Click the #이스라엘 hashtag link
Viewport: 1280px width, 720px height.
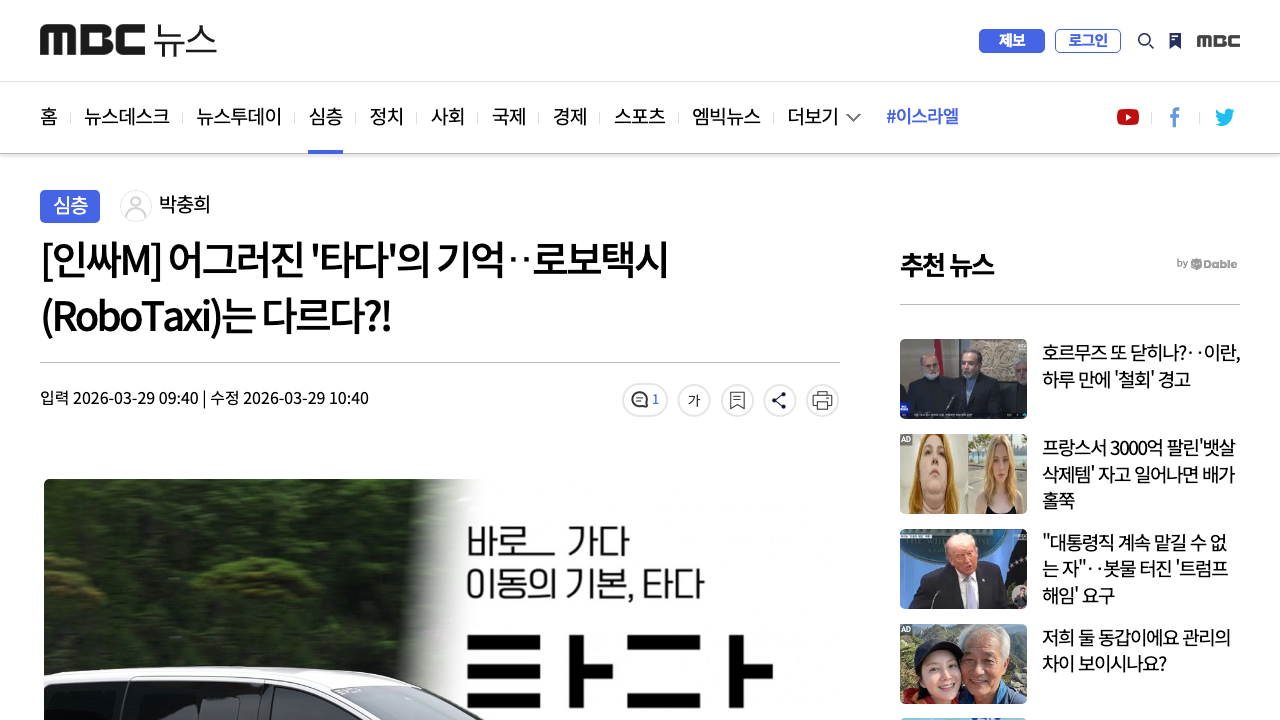922,117
